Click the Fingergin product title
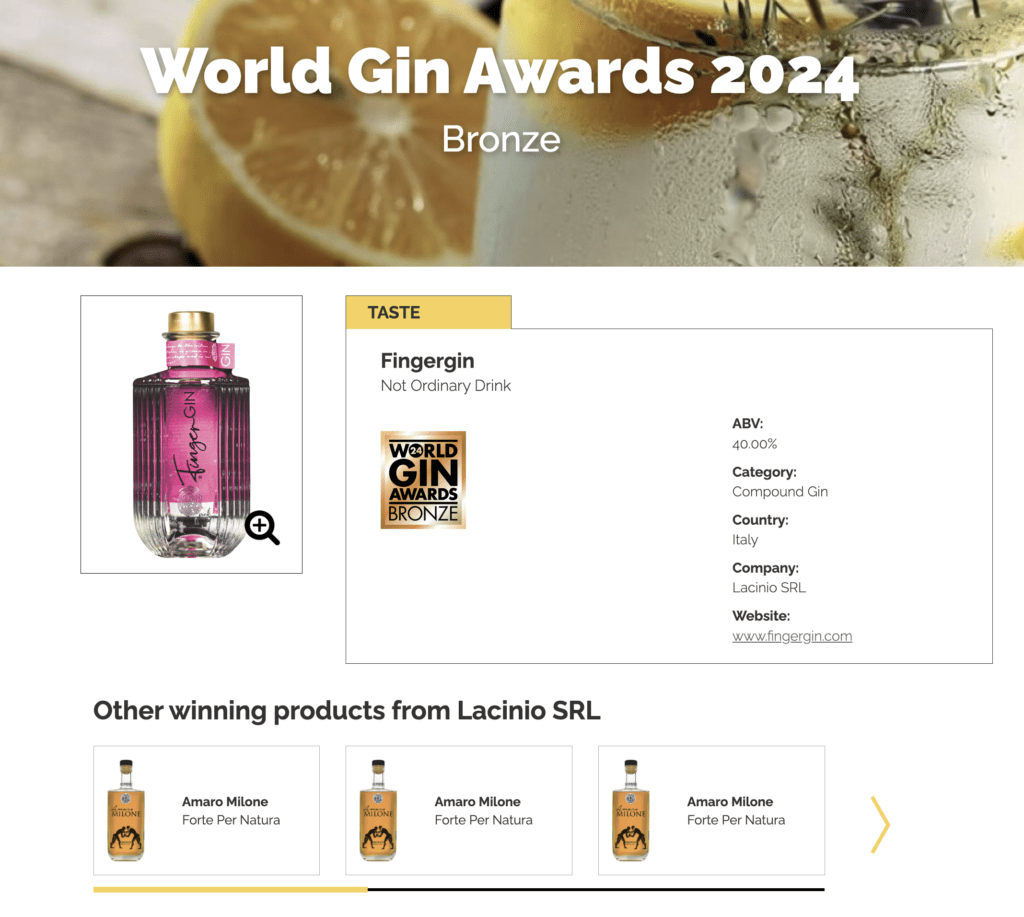This screenshot has width=1024, height=917. pos(428,361)
